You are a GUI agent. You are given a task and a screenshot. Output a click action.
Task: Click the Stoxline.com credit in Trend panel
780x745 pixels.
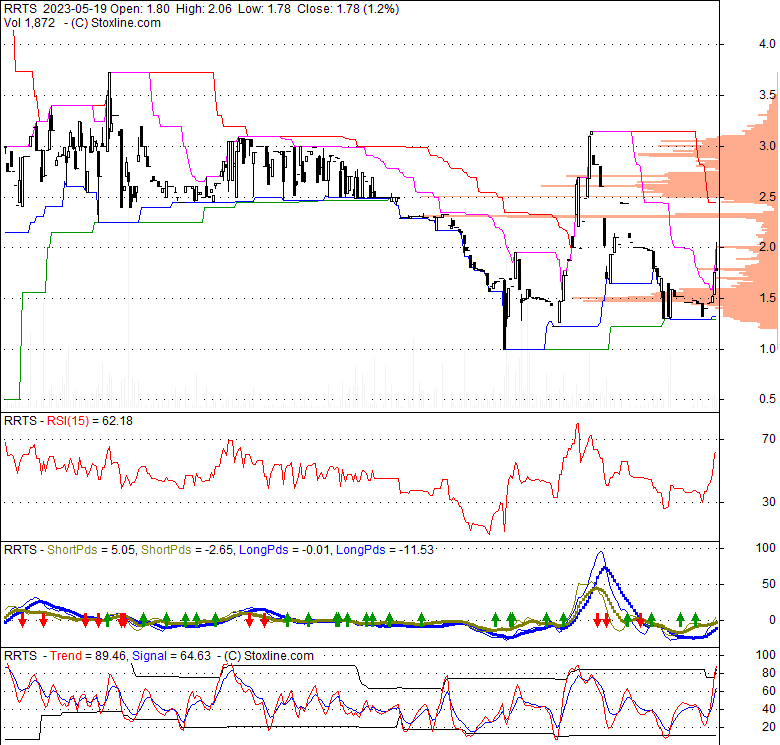(279, 656)
